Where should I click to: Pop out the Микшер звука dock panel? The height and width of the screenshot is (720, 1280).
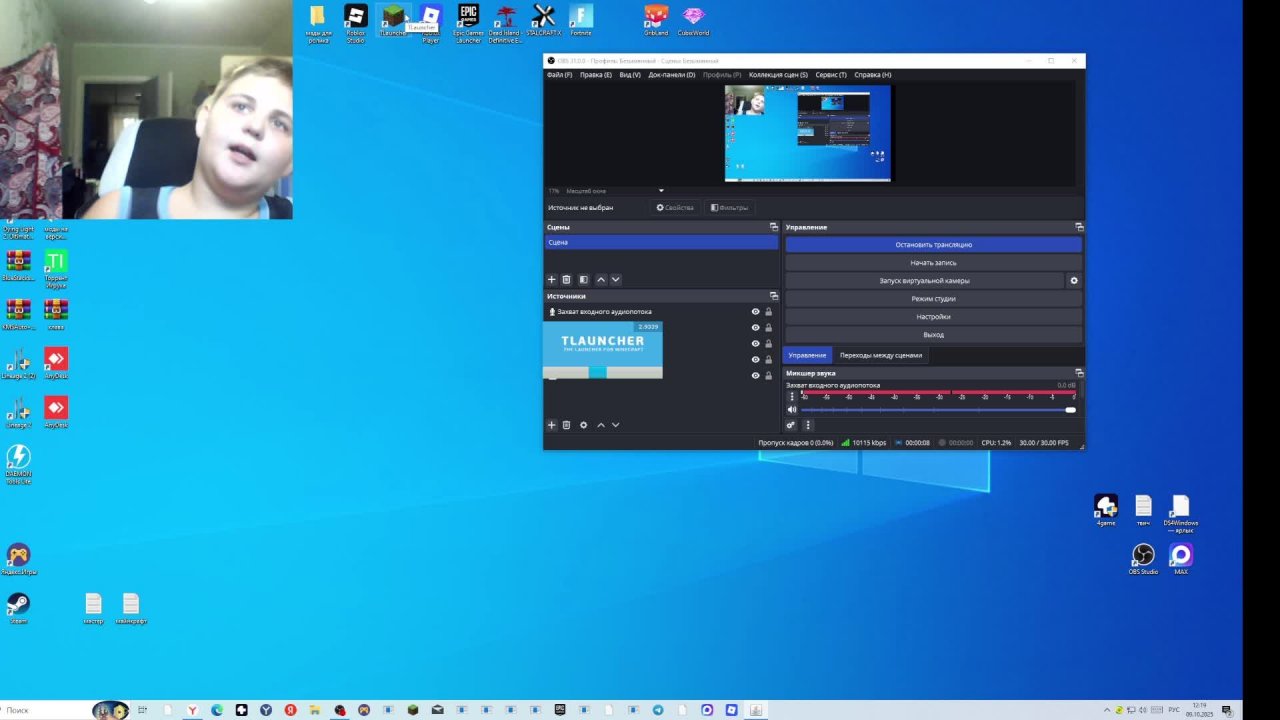click(1078, 373)
